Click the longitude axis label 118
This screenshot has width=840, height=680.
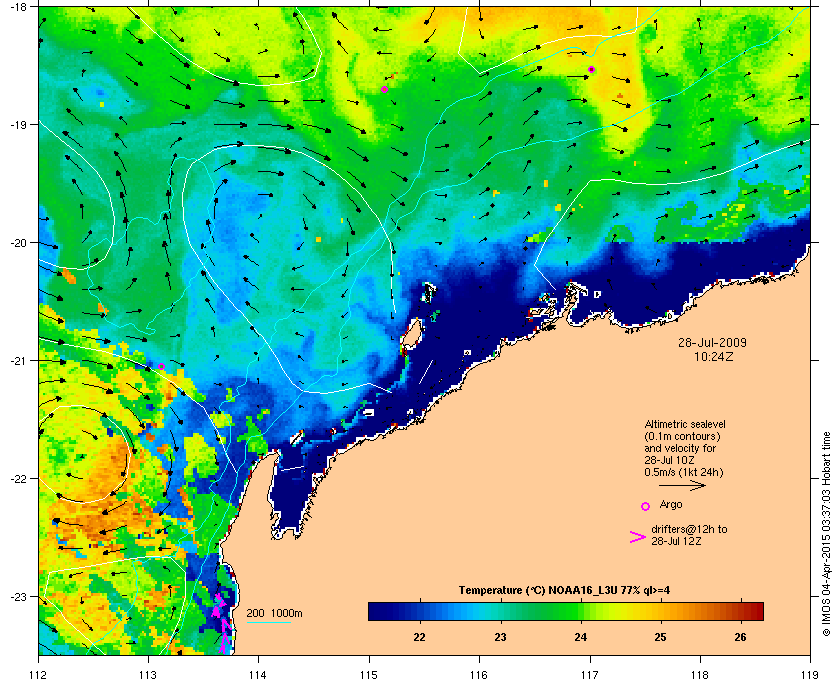700,674
